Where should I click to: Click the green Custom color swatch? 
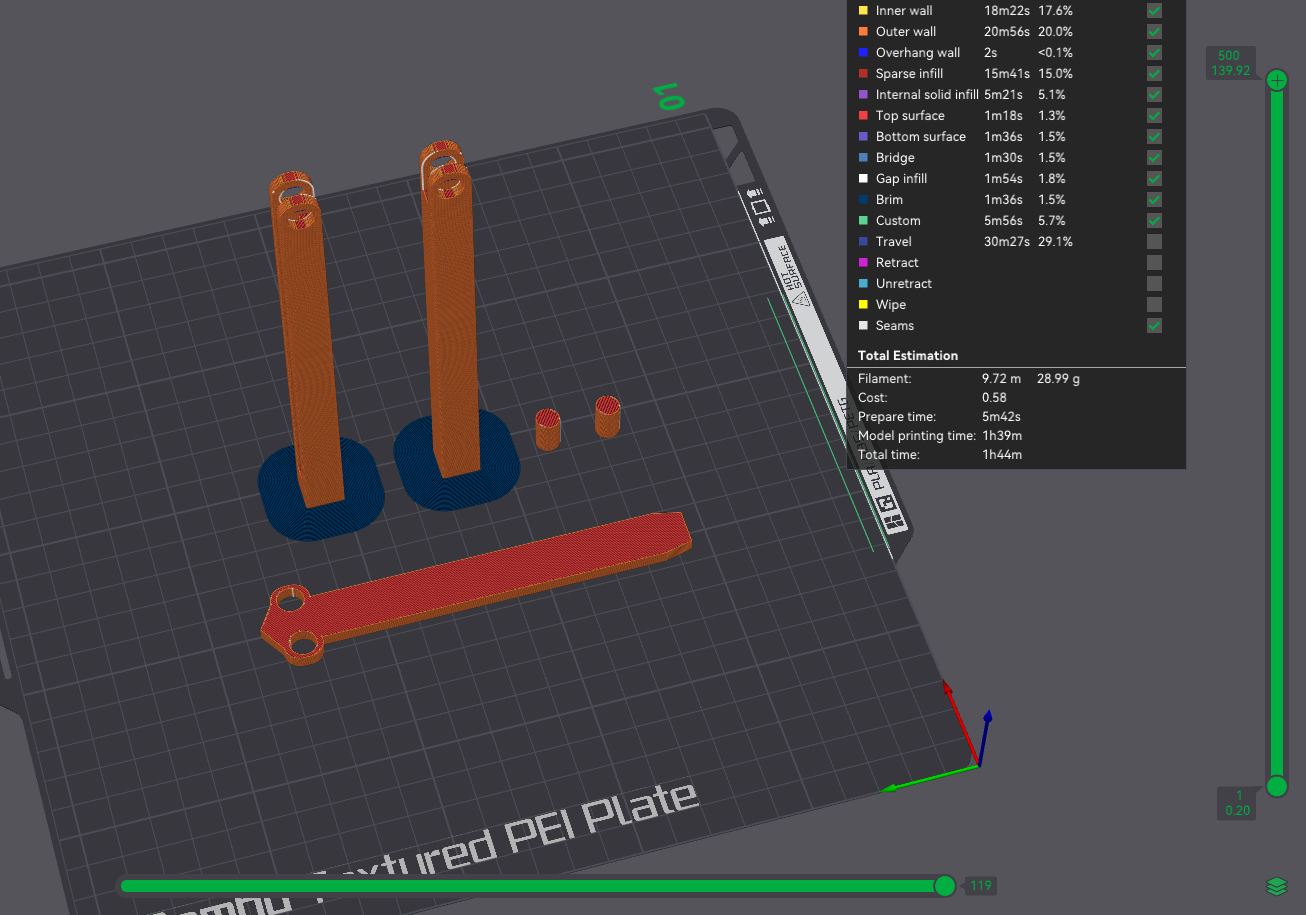[x=863, y=221]
